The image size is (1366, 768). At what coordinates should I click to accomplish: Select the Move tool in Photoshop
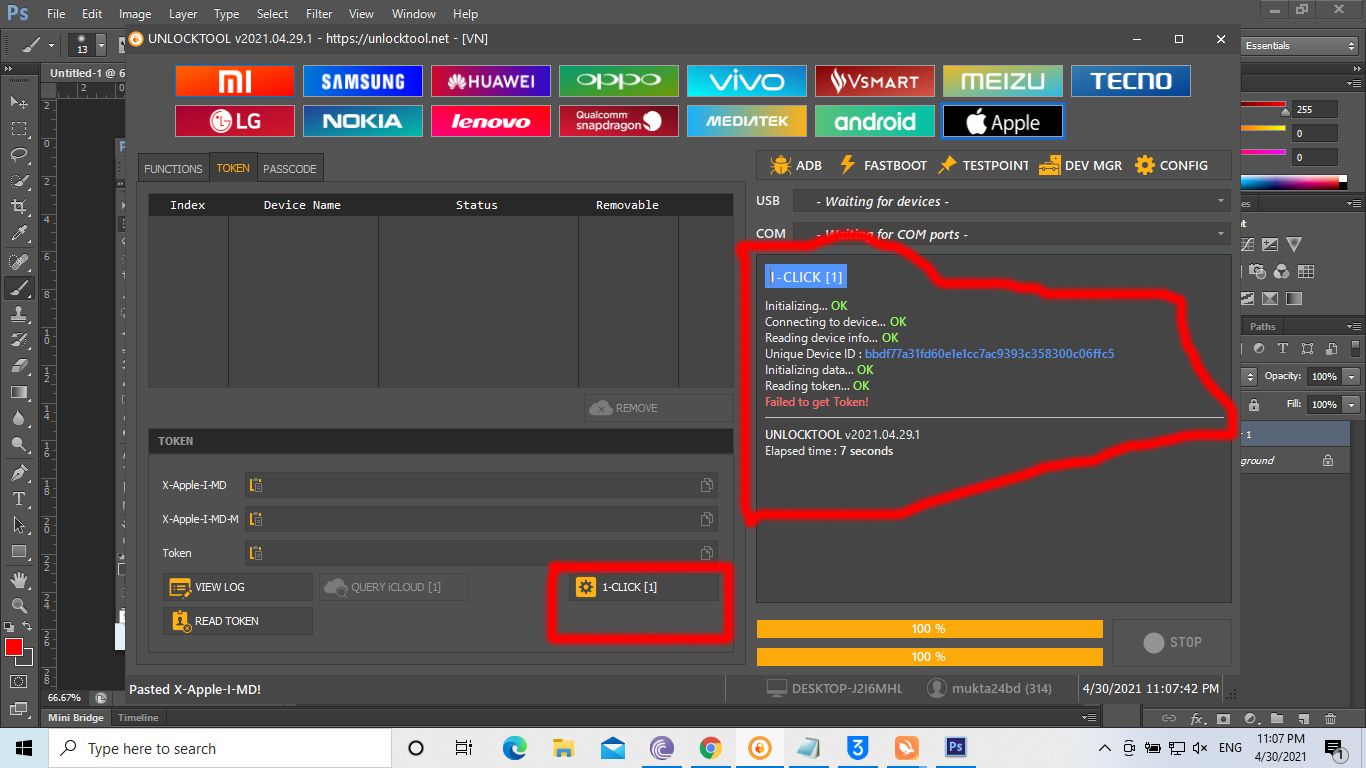[x=19, y=103]
